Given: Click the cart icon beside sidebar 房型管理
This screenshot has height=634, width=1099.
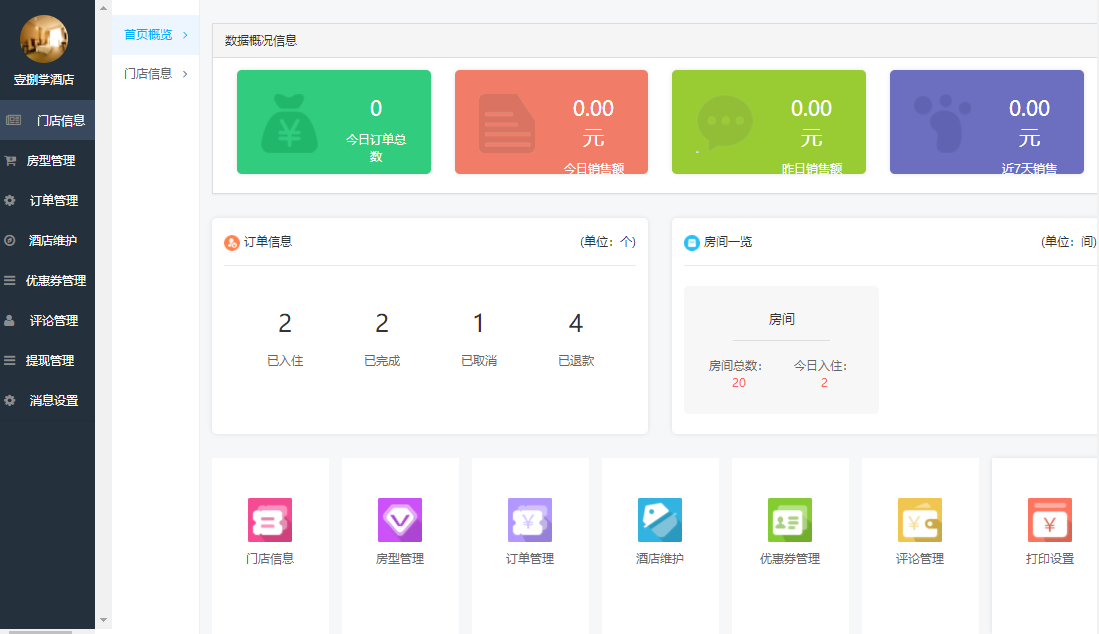Looking at the screenshot, I should click(11, 160).
